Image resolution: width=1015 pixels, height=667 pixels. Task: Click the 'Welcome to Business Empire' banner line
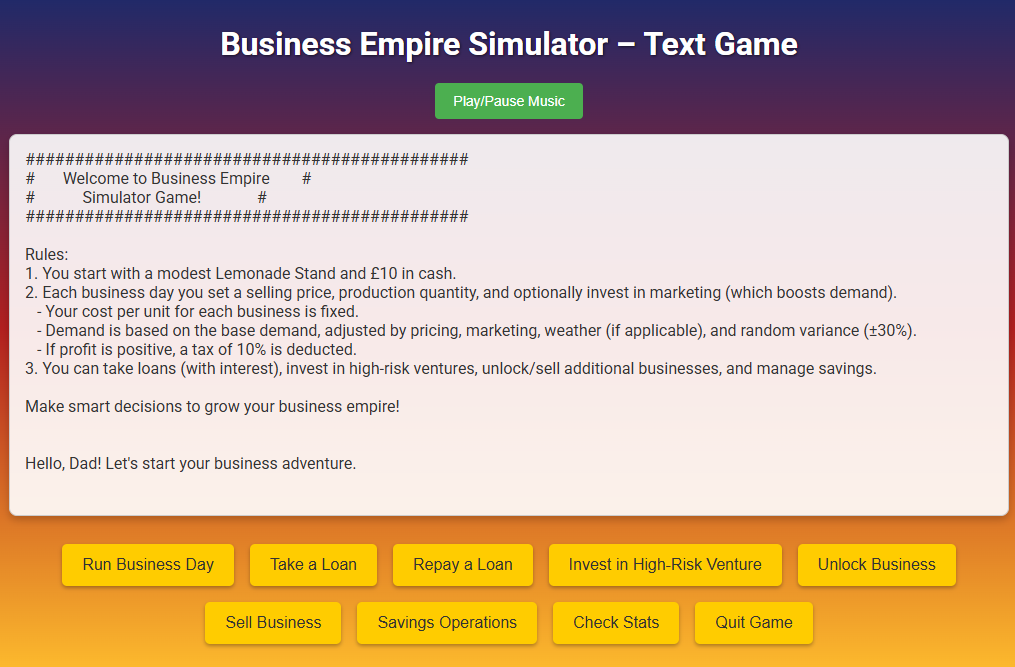point(168,179)
